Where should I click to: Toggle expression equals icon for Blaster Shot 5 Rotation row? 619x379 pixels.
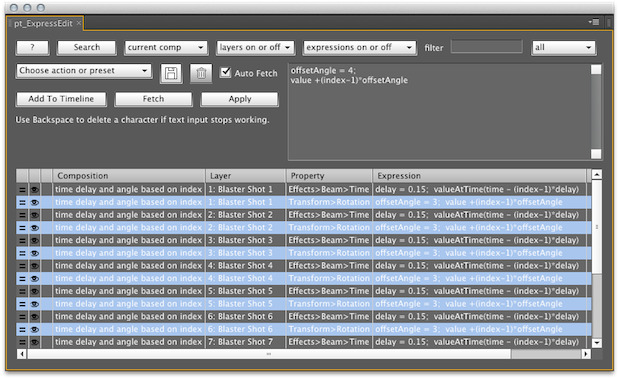pyautogui.click(x=23, y=304)
